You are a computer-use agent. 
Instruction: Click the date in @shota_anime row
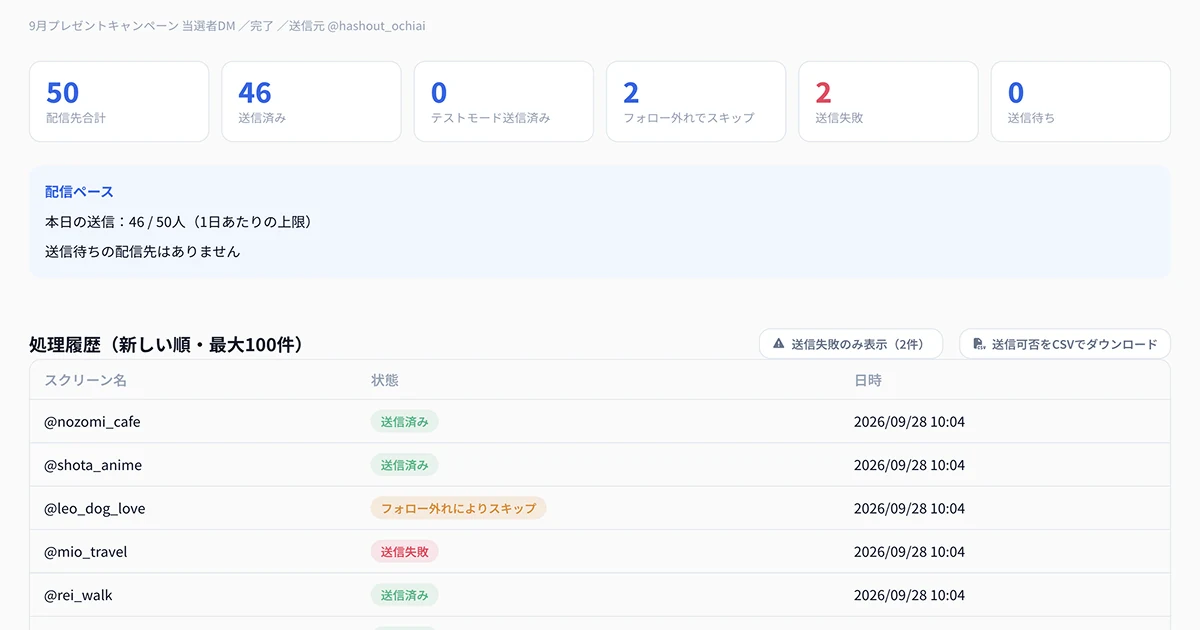[909, 465]
